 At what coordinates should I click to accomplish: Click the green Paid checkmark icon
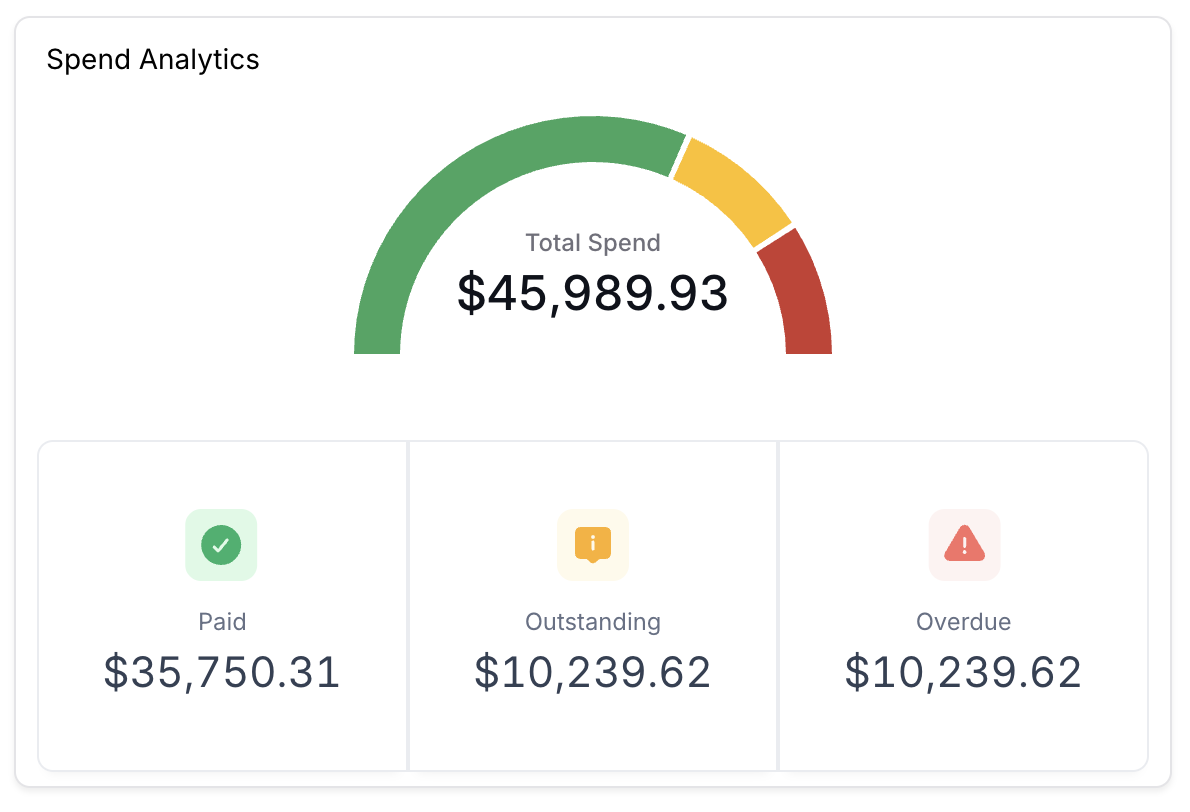[x=221, y=545]
